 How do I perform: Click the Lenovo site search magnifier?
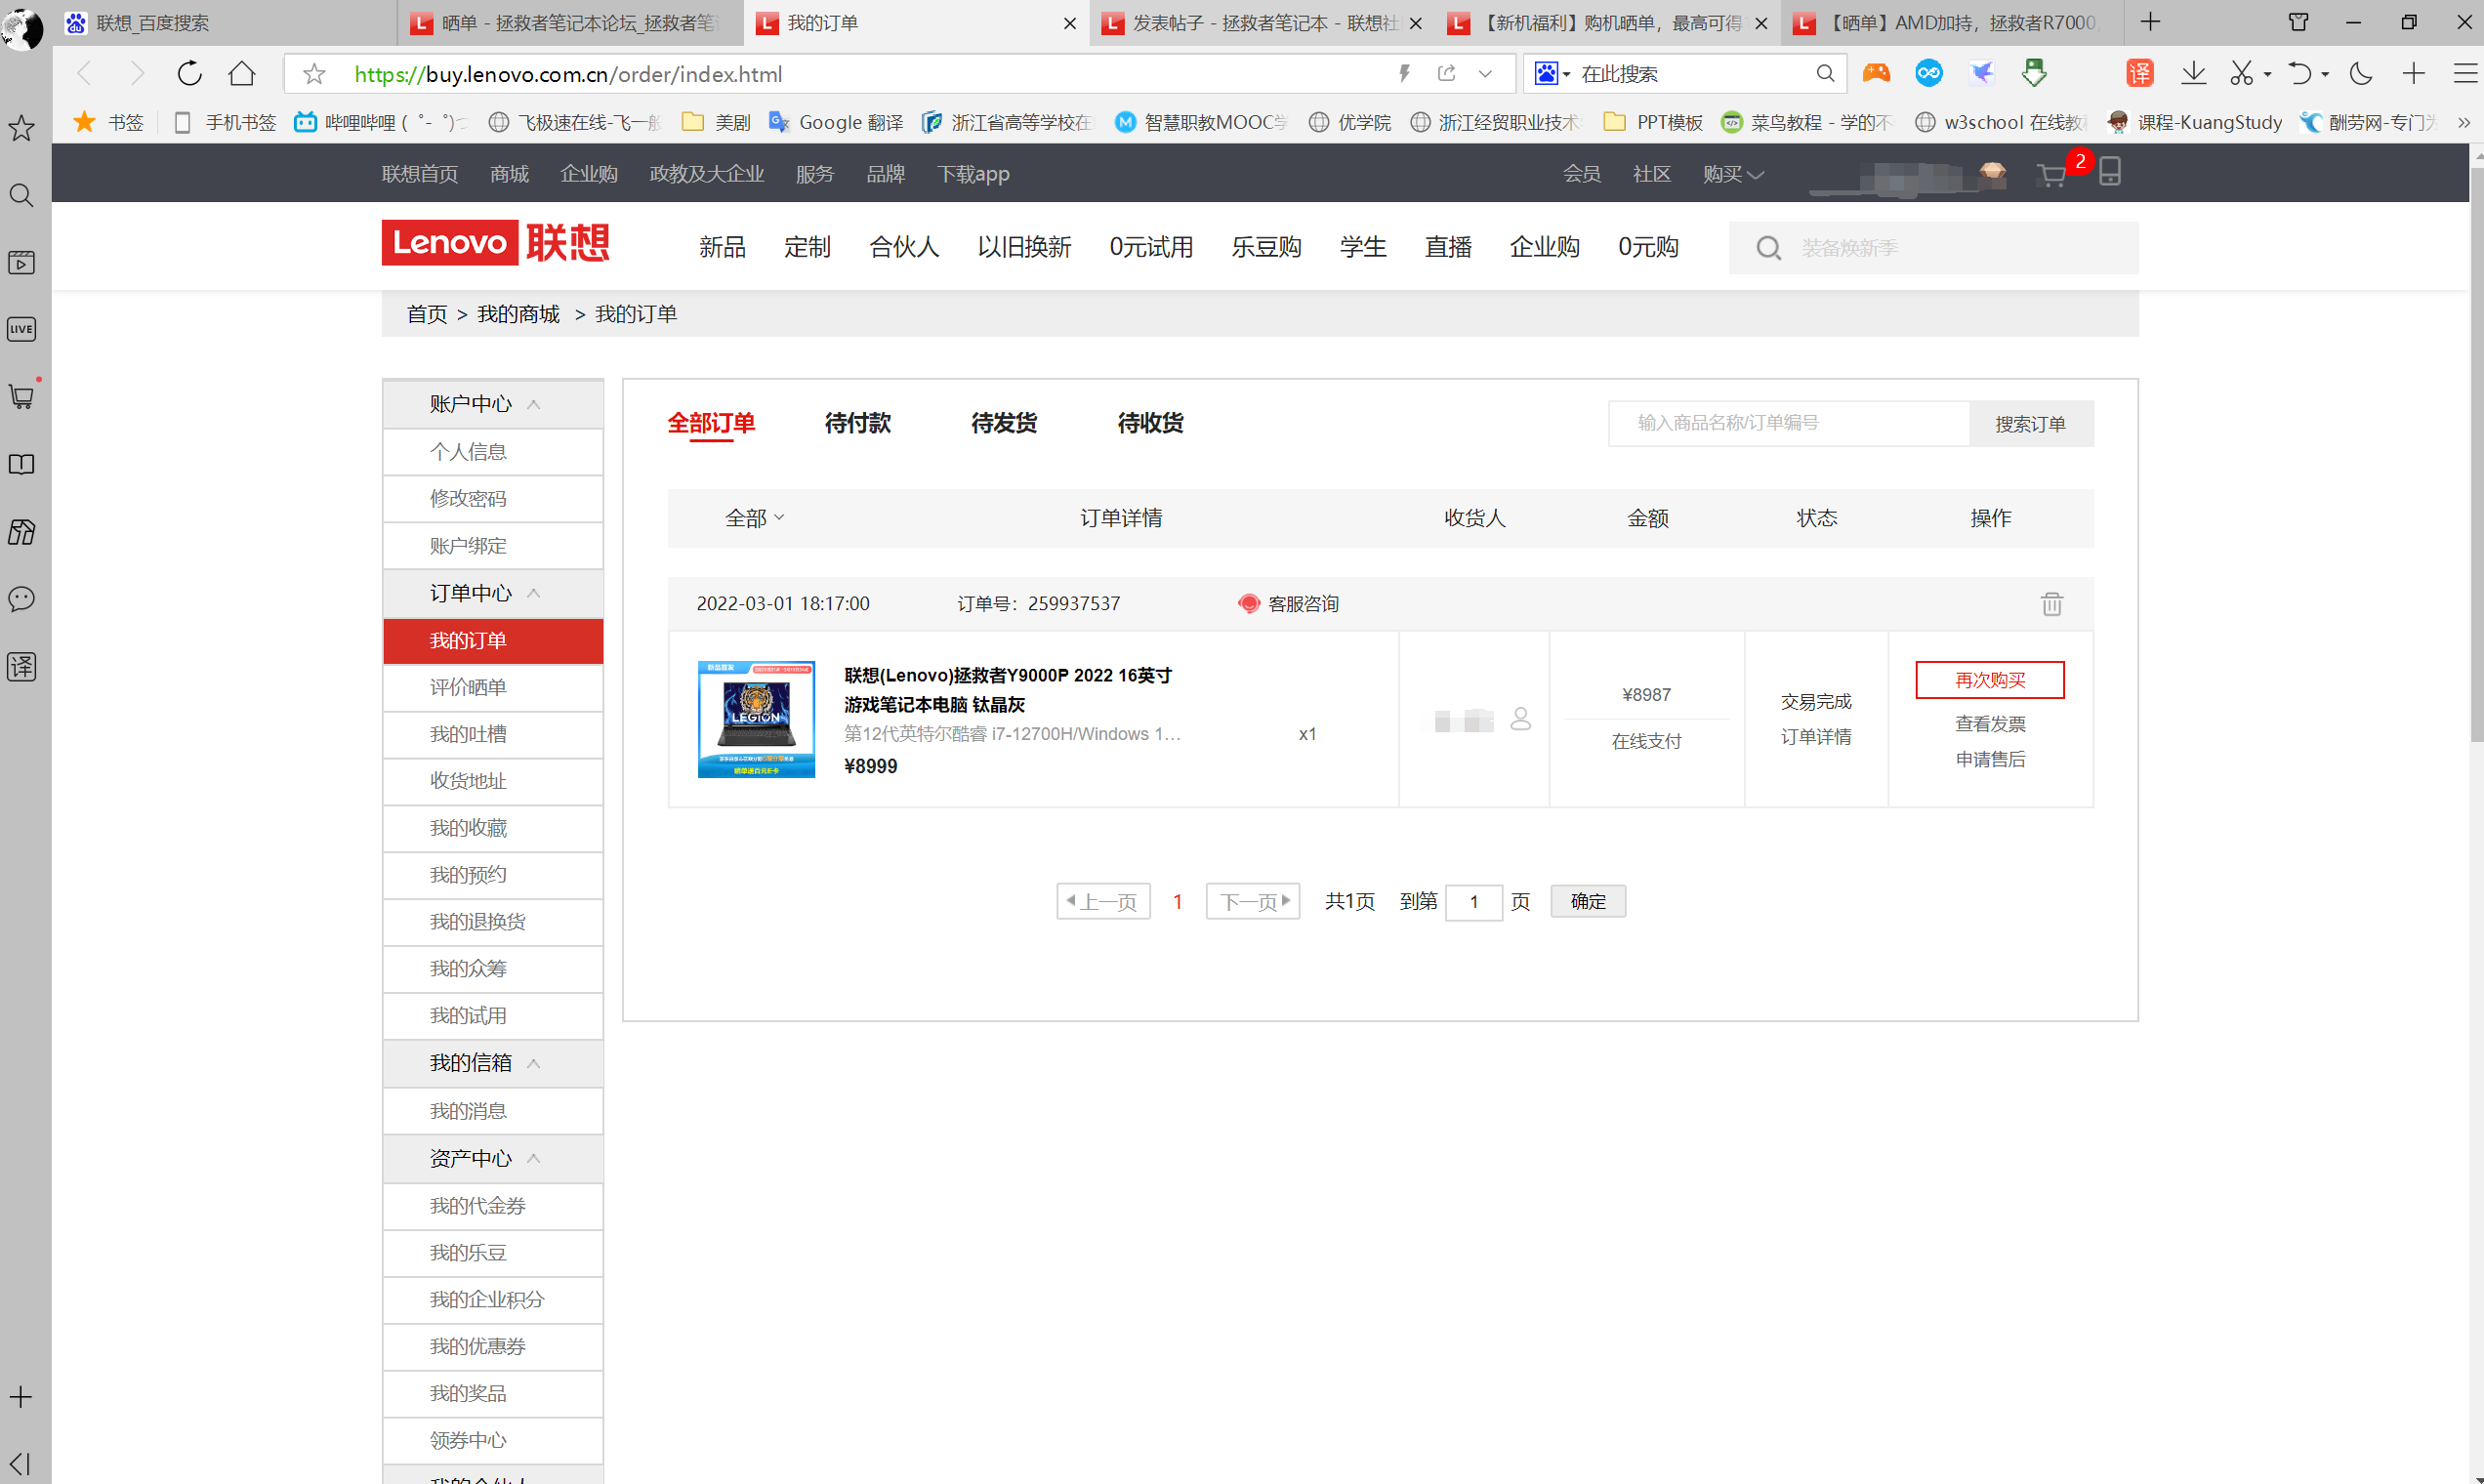(x=1768, y=247)
